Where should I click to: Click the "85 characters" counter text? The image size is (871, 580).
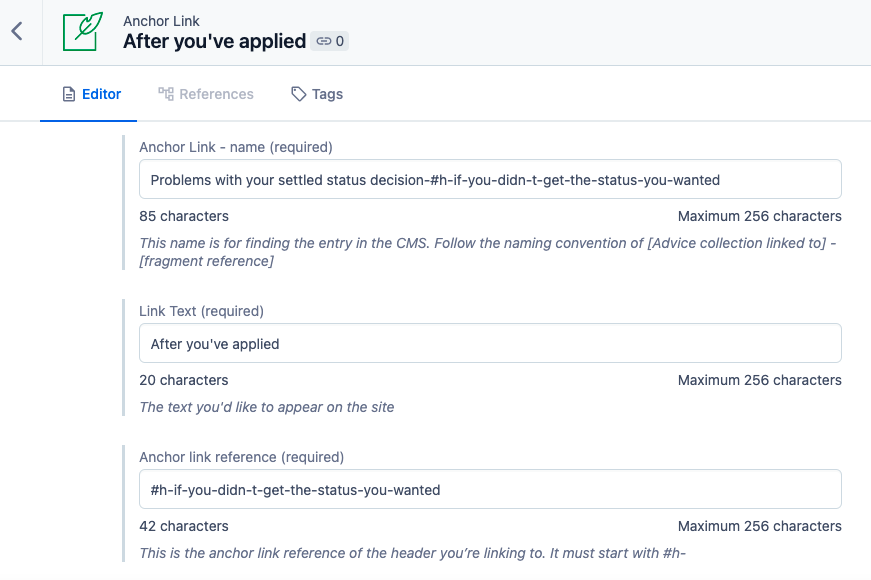pos(184,216)
